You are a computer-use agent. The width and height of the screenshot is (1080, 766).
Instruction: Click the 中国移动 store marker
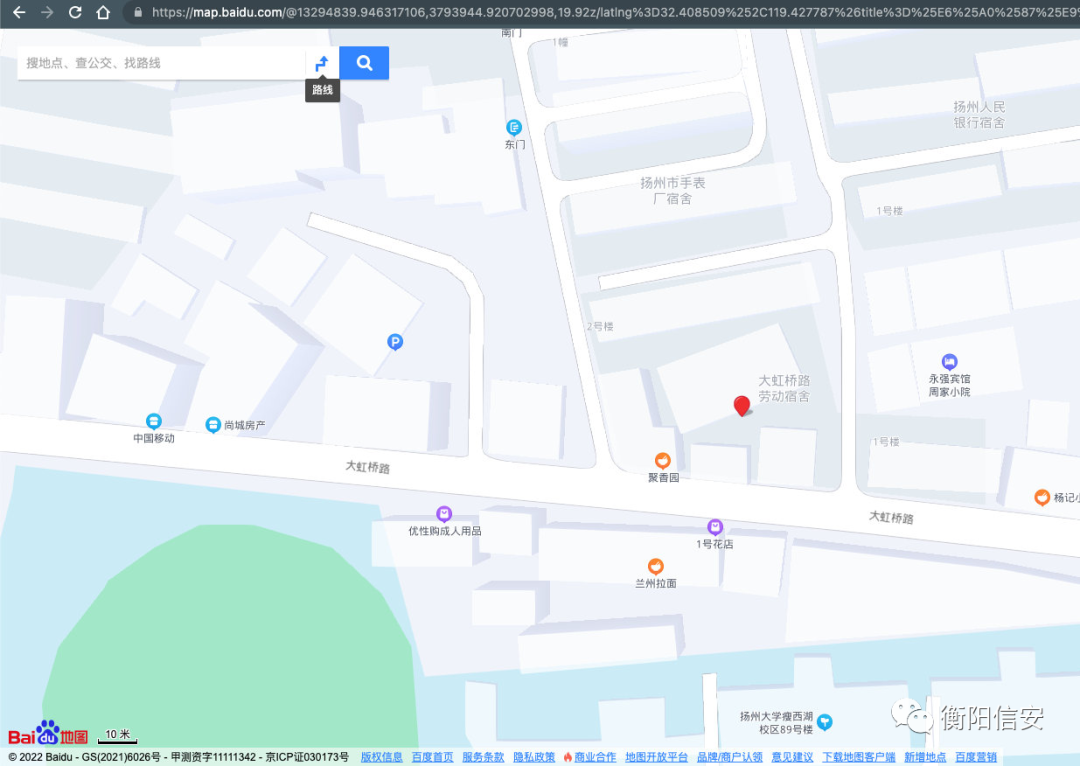point(154,422)
